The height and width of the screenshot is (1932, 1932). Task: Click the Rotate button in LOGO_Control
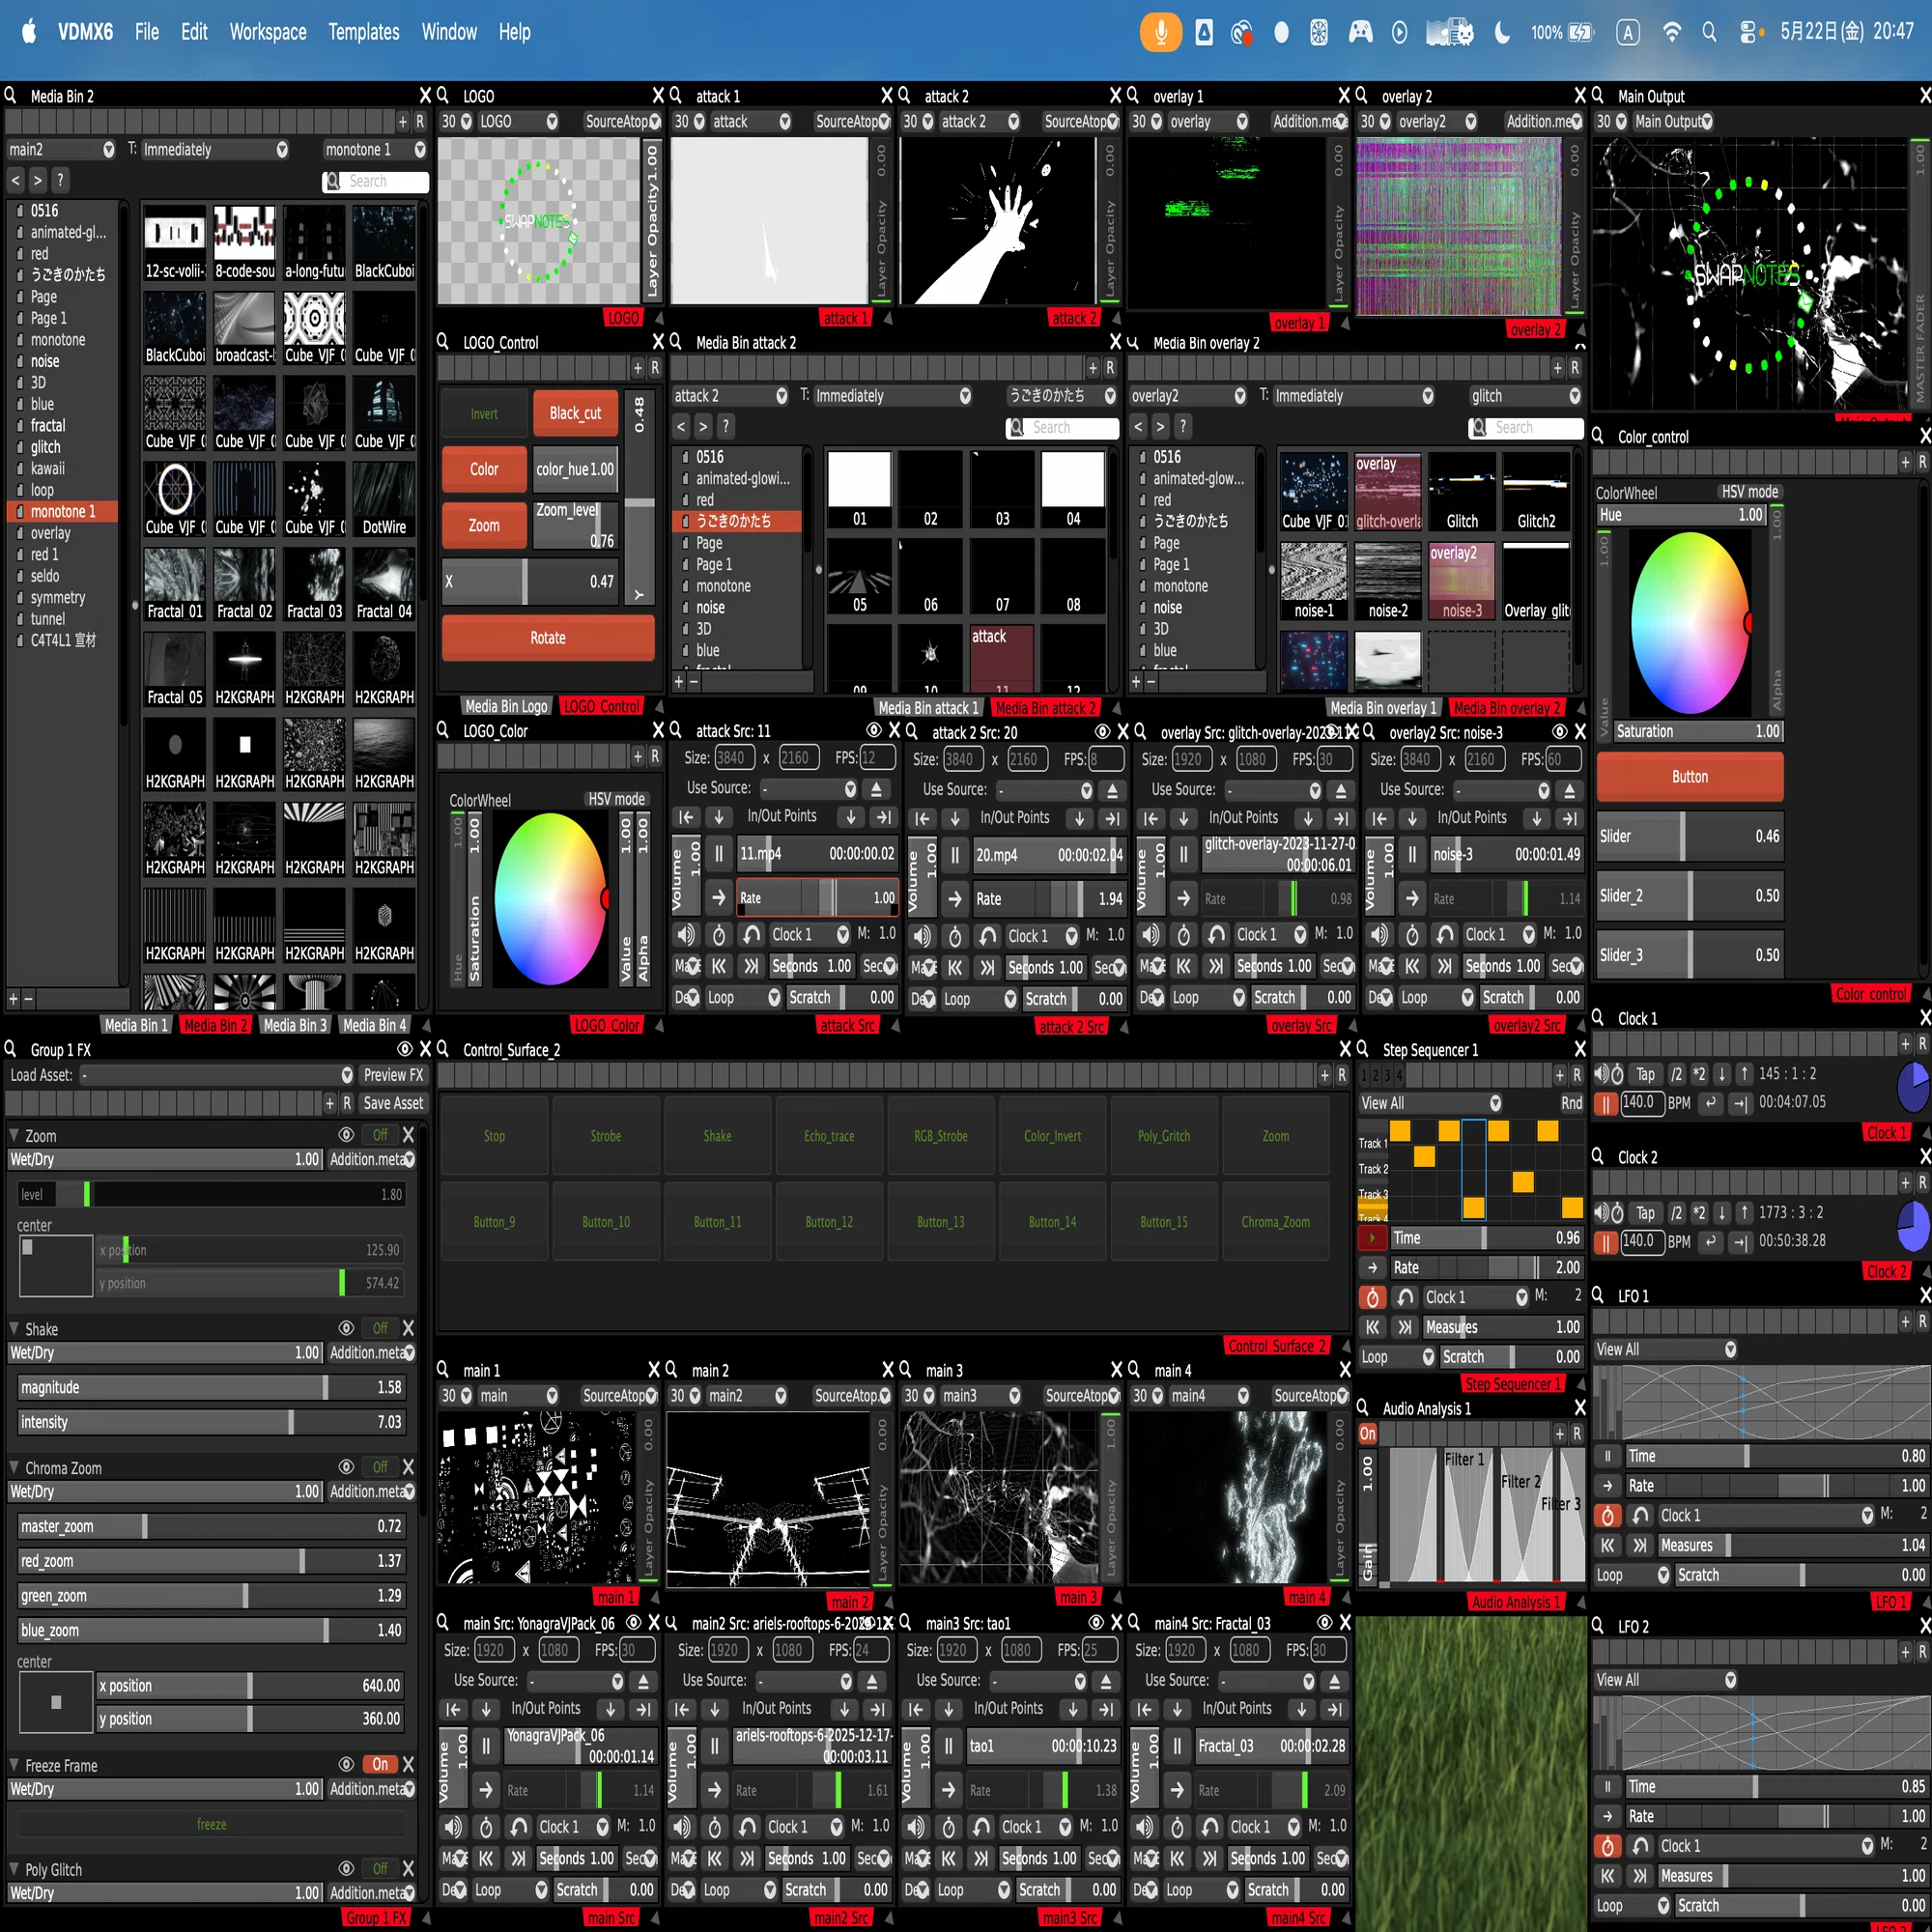(548, 638)
